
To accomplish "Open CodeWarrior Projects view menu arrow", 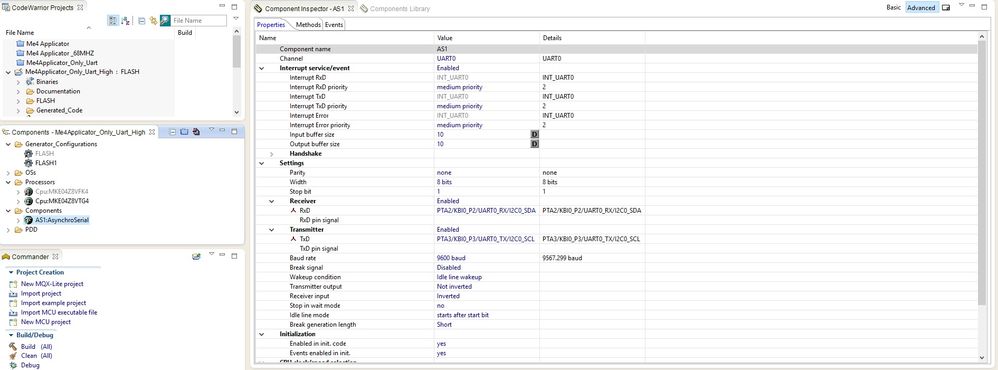I will coord(235,18).
